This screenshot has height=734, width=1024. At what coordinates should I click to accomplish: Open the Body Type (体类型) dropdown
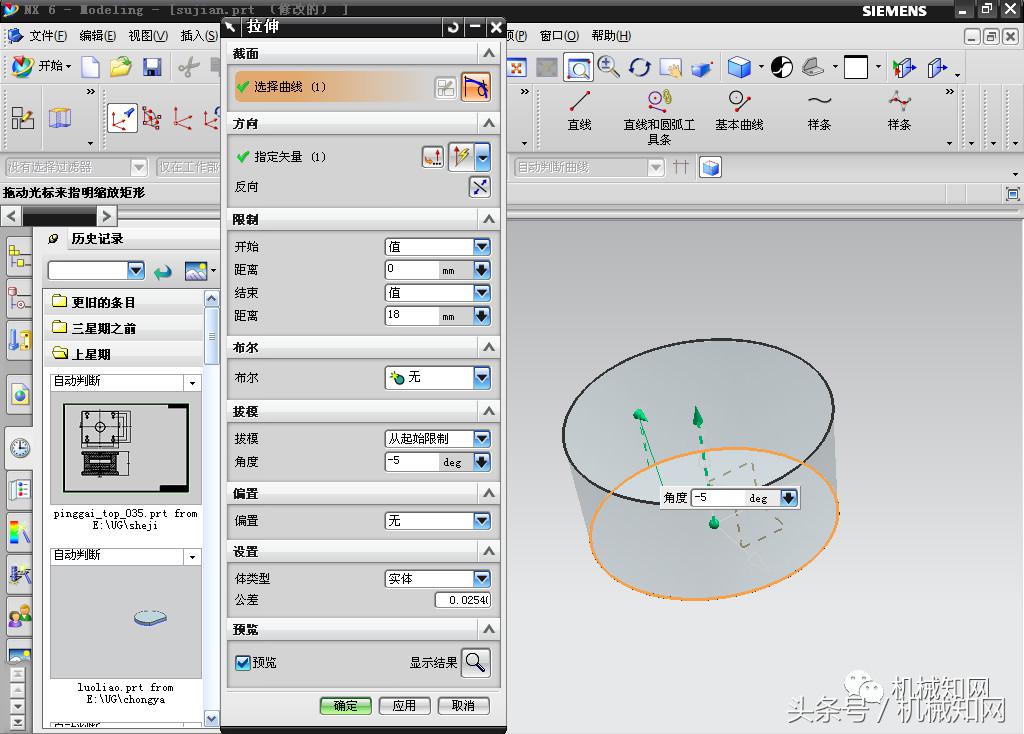pos(482,578)
